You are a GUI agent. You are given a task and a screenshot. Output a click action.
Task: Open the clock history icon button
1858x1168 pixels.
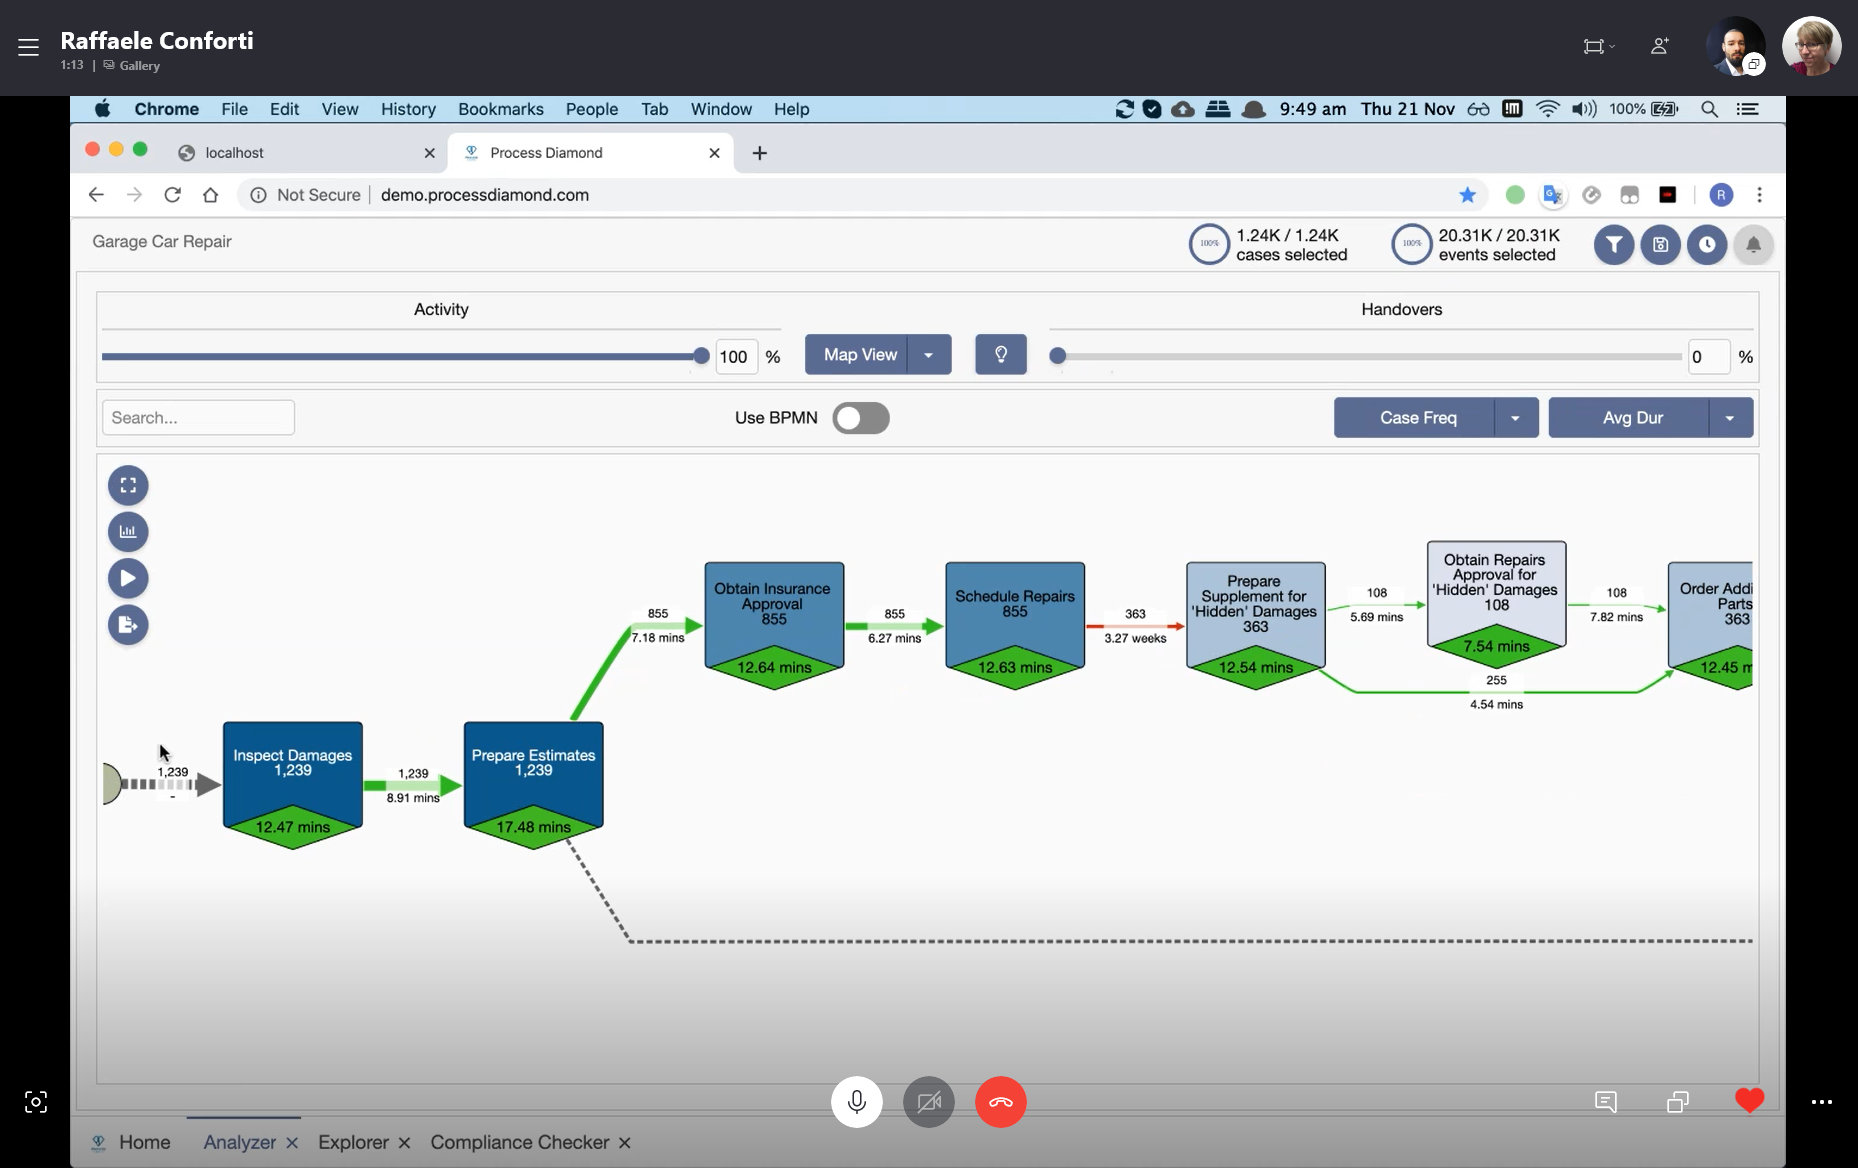pyautogui.click(x=1707, y=245)
